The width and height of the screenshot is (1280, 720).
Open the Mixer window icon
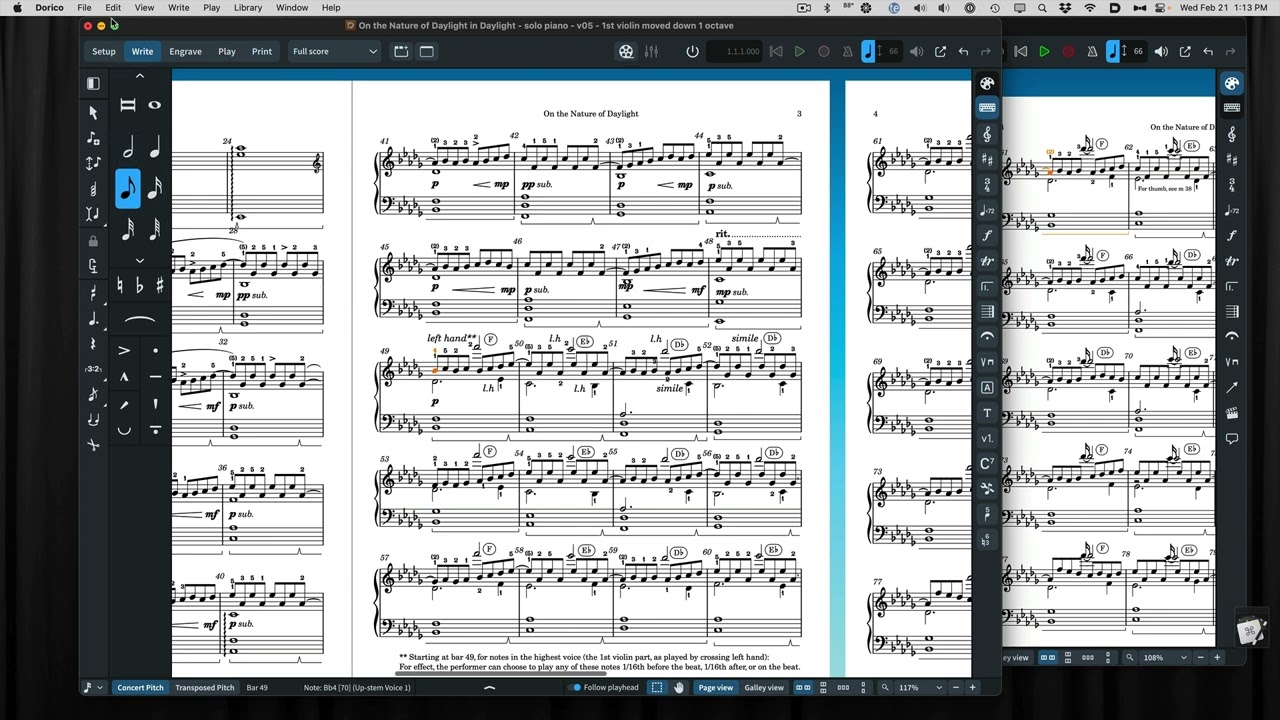click(651, 51)
